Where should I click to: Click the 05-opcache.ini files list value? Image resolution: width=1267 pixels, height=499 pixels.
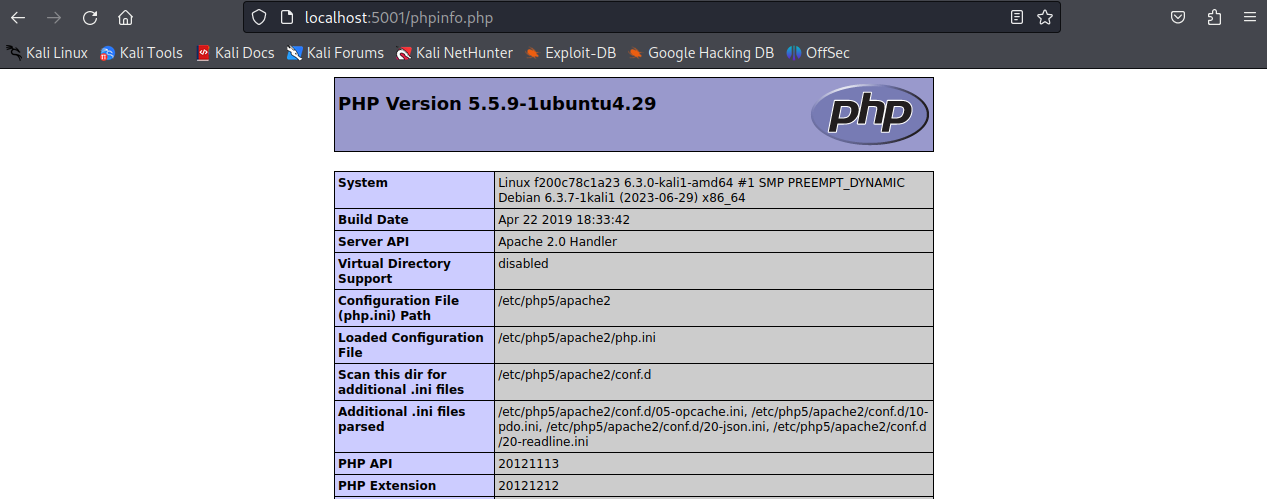714,426
